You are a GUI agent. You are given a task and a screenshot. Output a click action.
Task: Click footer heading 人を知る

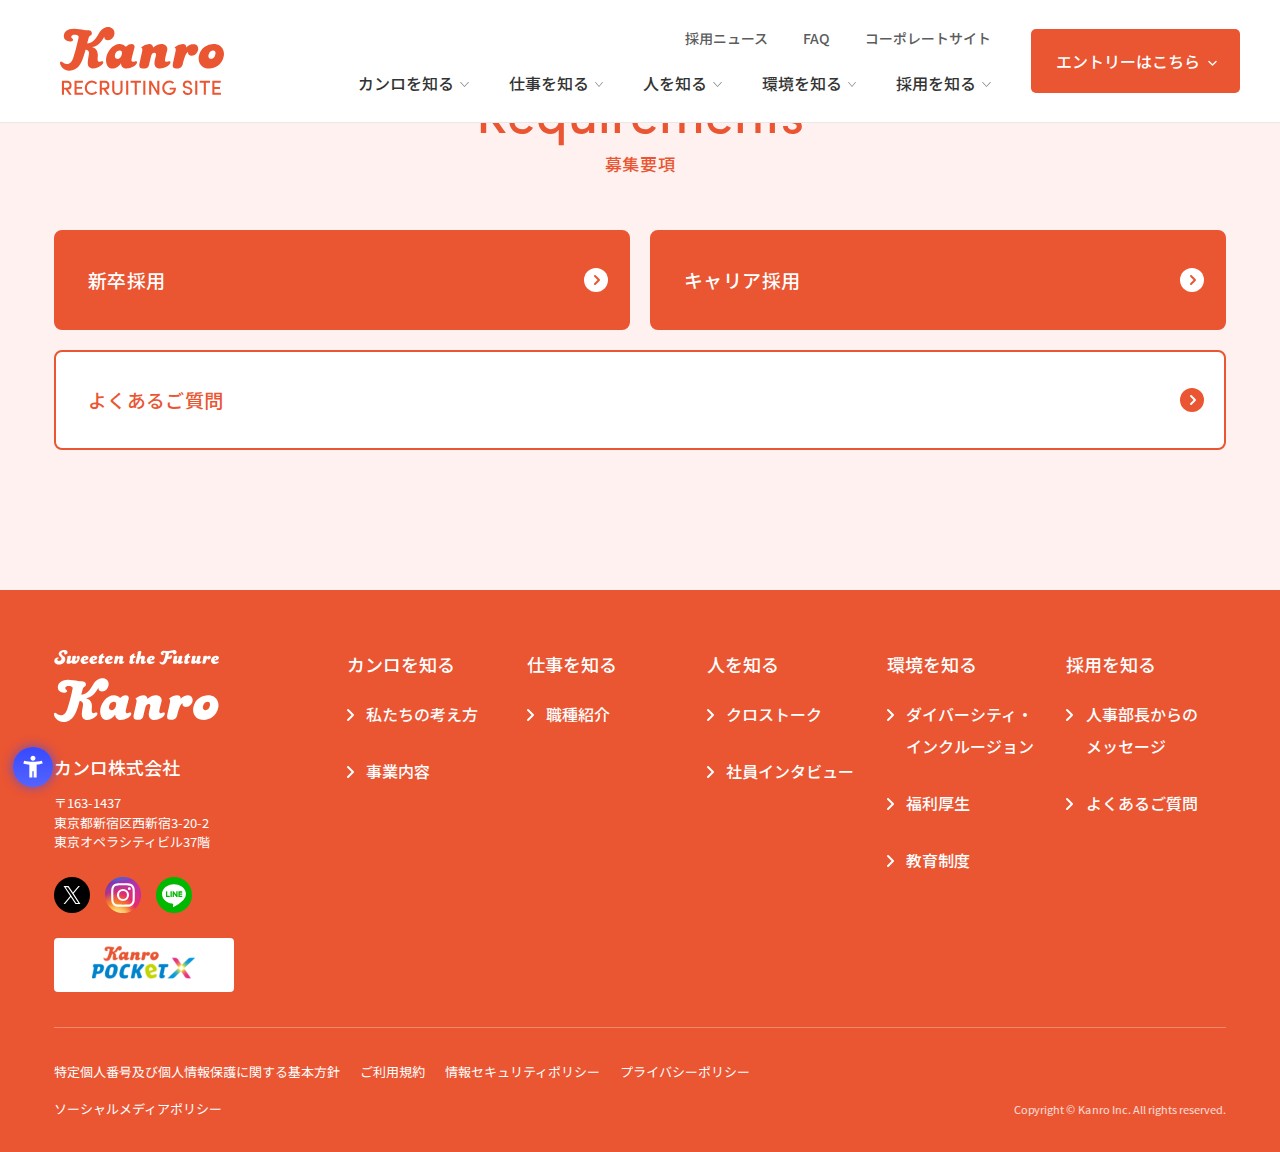click(742, 665)
